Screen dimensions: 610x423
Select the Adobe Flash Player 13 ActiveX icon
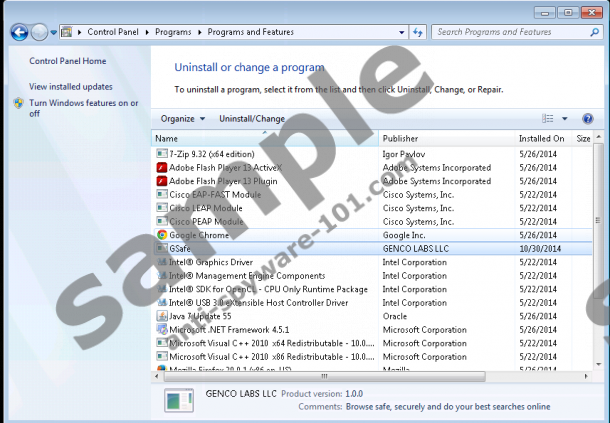point(162,168)
